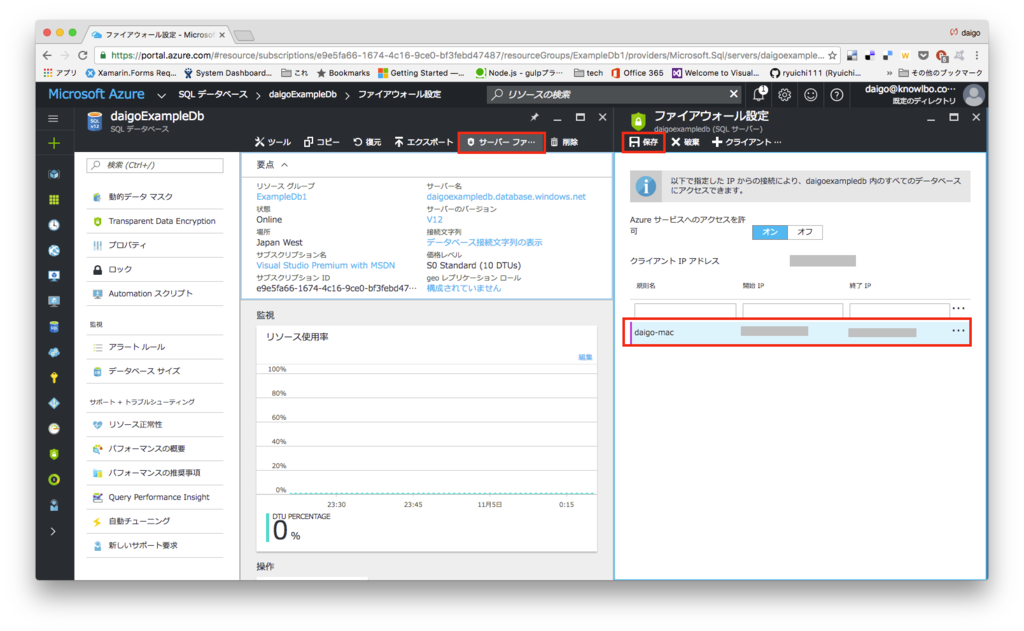Discard changes with 破棄
Viewport: 1024px width, 631px height.
click(x=686, y=142)
